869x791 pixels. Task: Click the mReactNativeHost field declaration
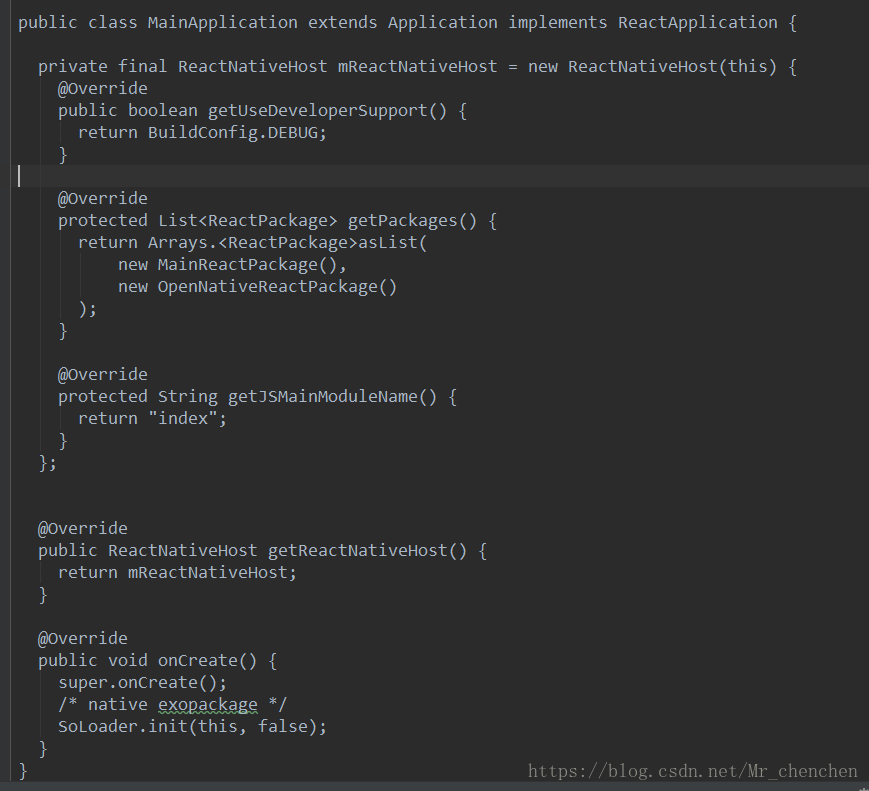[418, 67]
